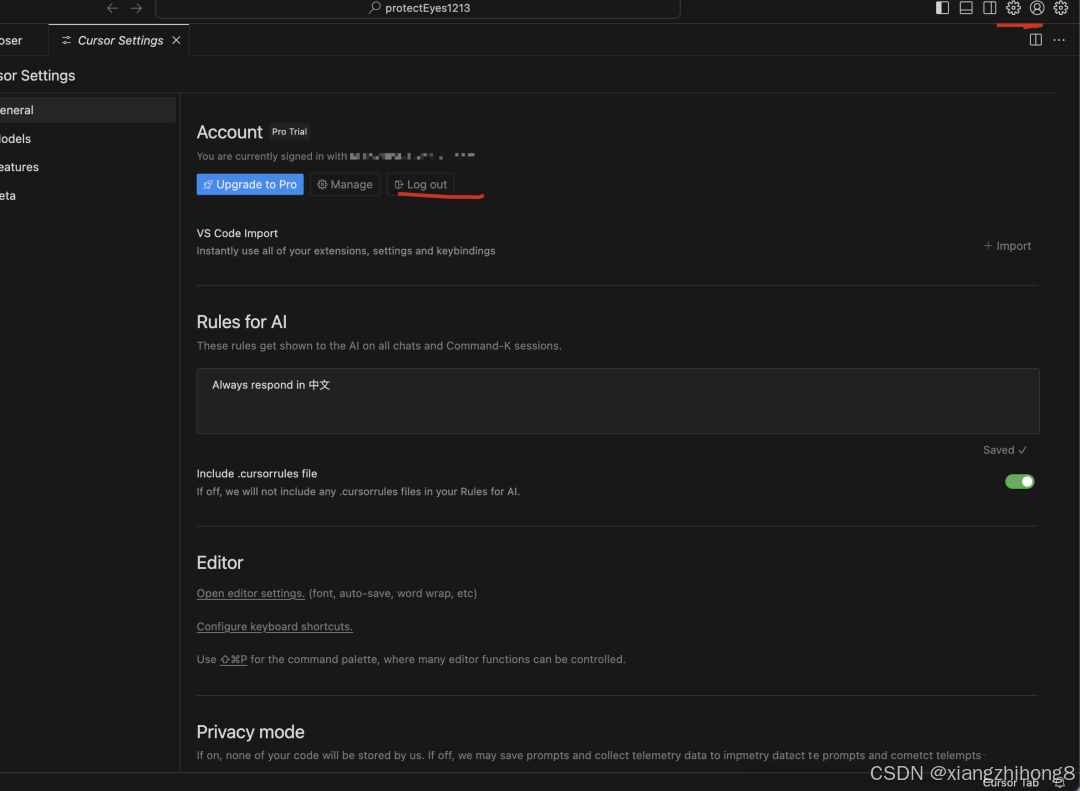This screenshot has width=1080, height=791.
Task: Click the rightmost gear icon in title bar
Action: coord(1061,8)
